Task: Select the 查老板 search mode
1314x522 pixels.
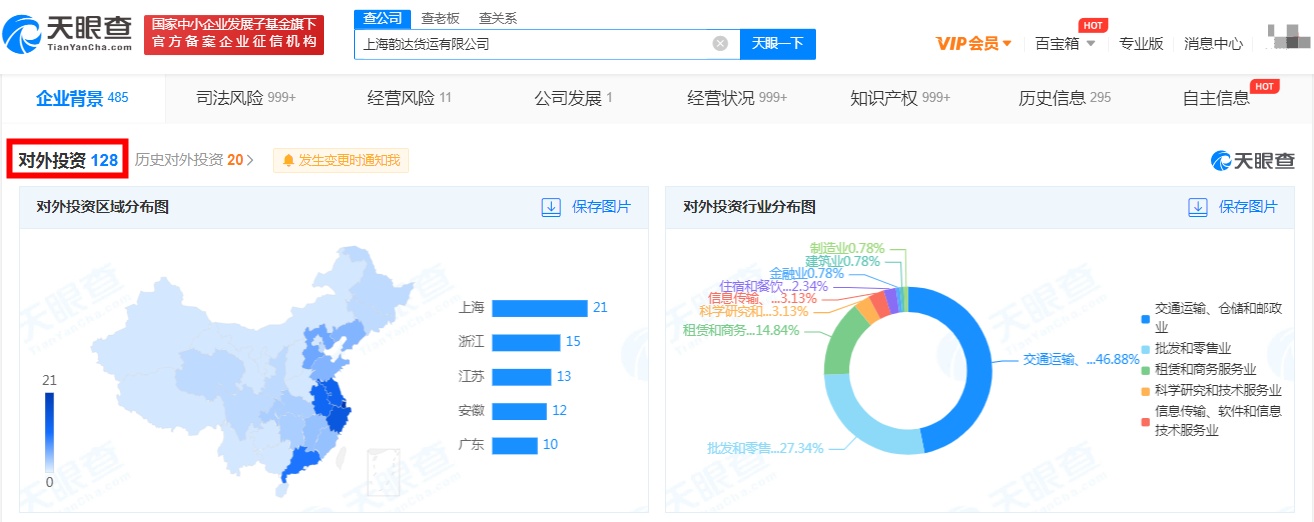Action: click(x=440, y=19)
